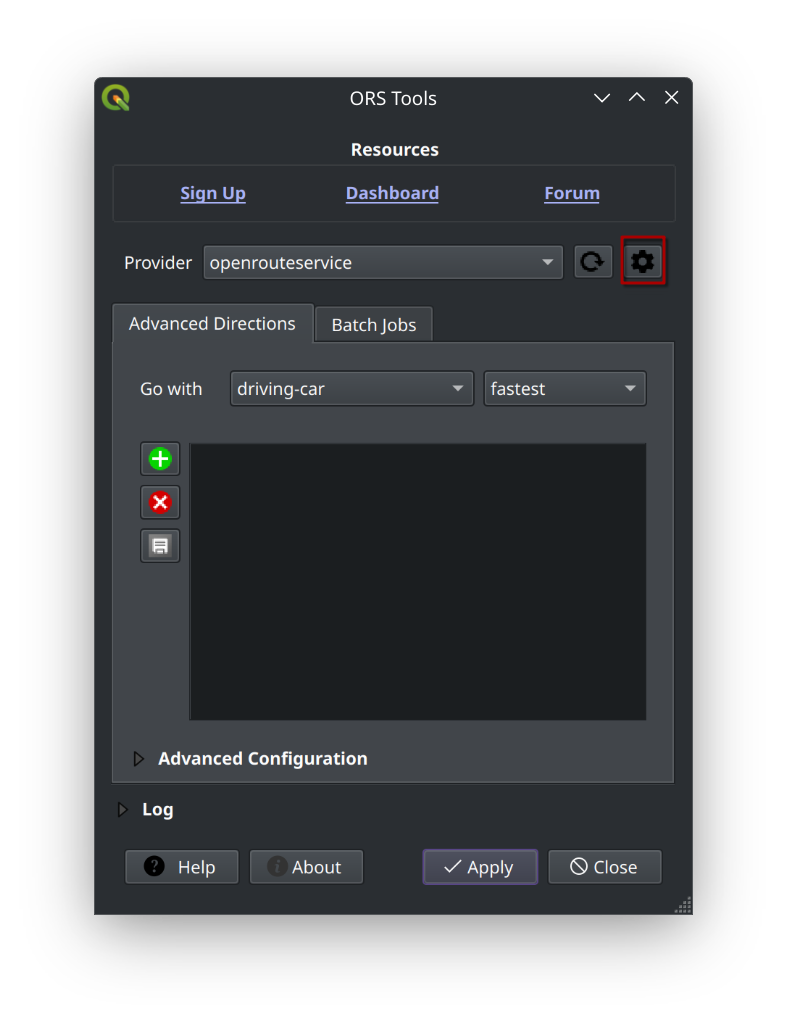Click the About button
The image size is (788, 1027).
pos(307,867)
